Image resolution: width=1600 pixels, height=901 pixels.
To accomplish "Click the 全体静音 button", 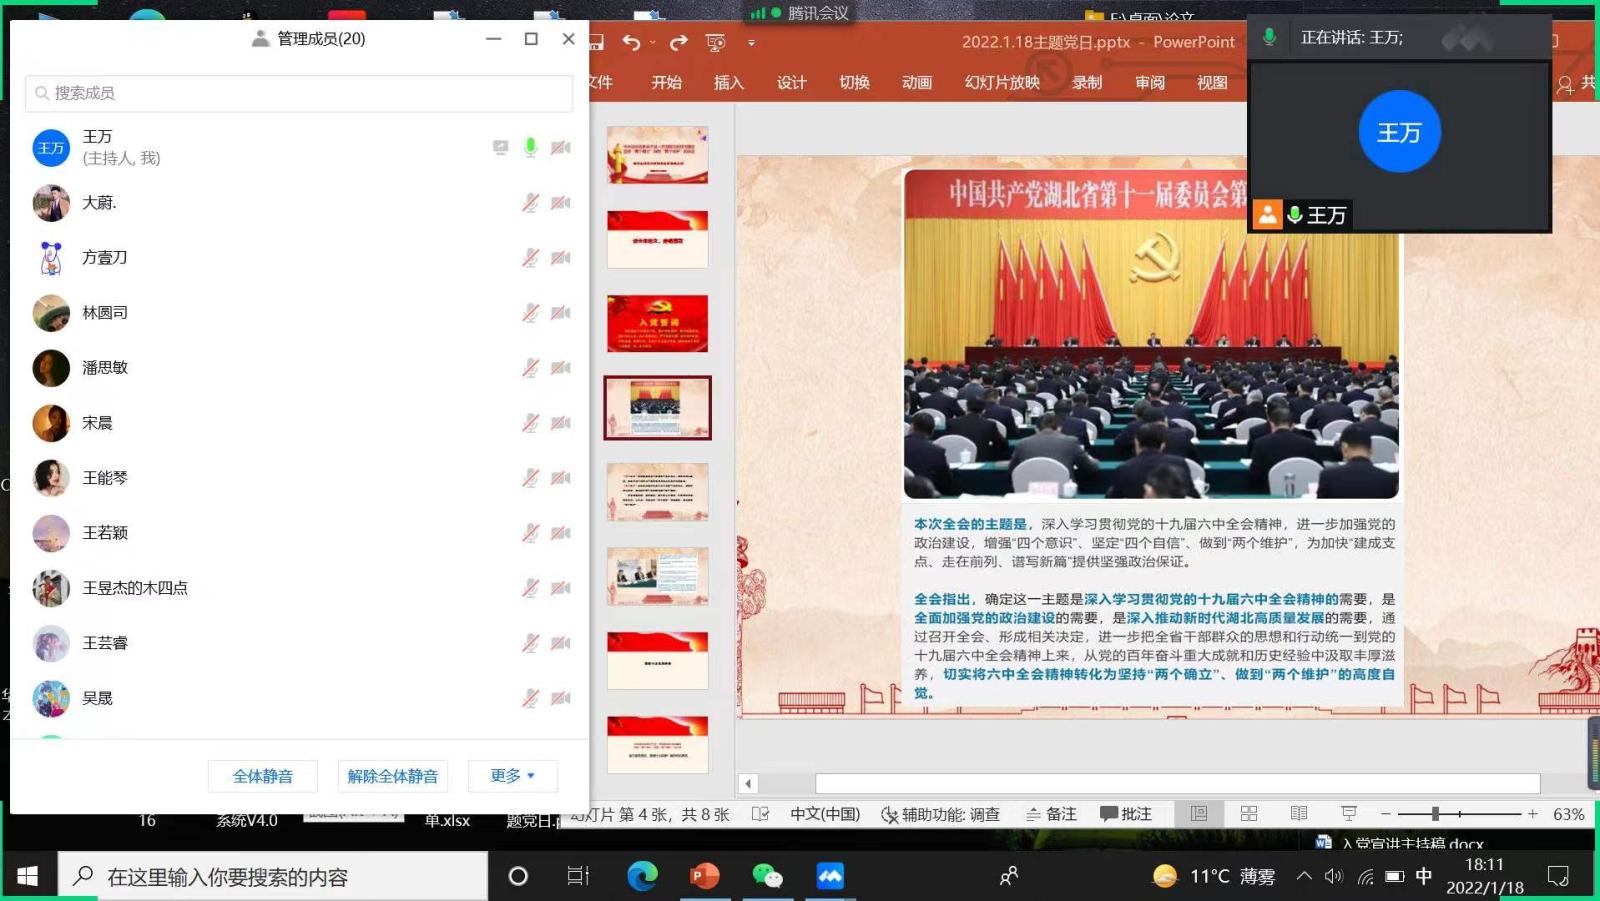I will tap(263, 776).
